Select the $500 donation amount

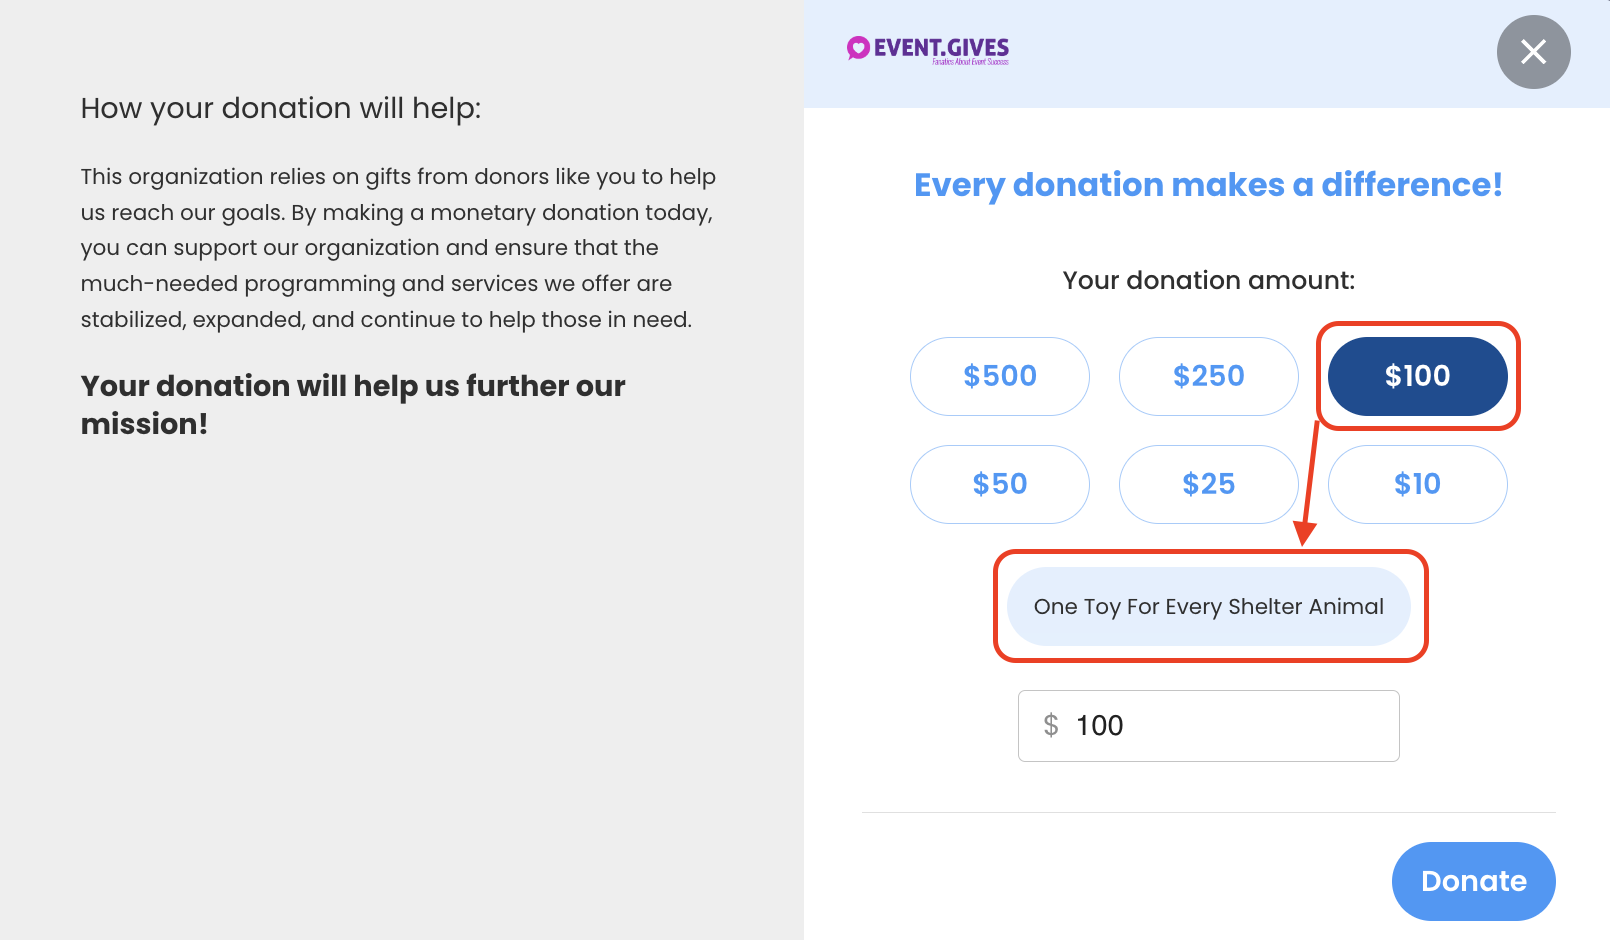999,376
